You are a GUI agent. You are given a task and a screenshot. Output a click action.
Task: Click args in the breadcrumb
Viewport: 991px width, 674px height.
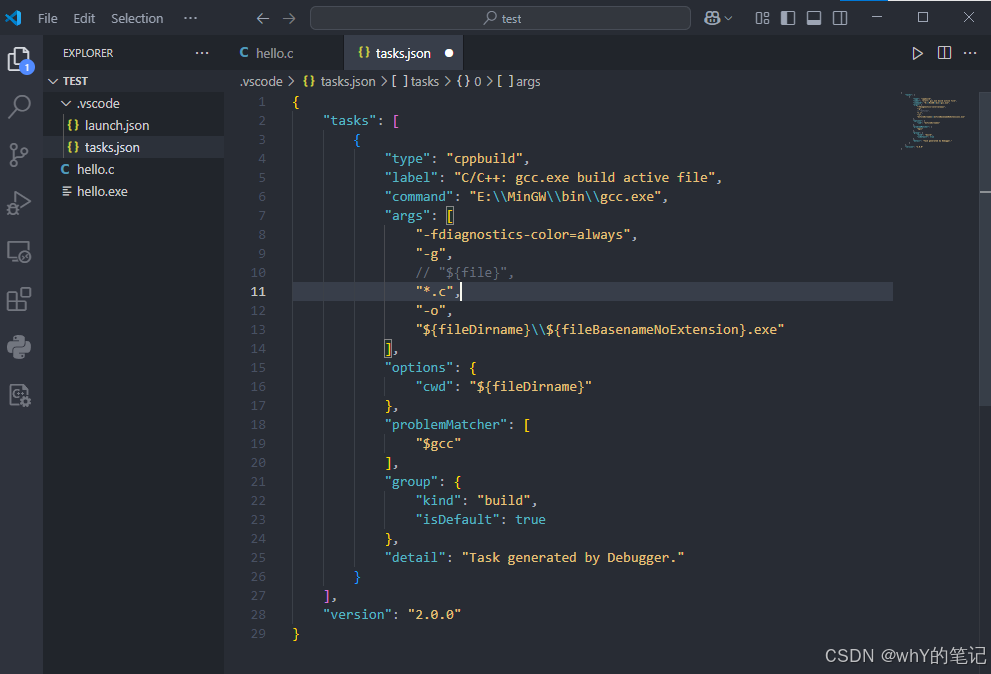[518, 82]
